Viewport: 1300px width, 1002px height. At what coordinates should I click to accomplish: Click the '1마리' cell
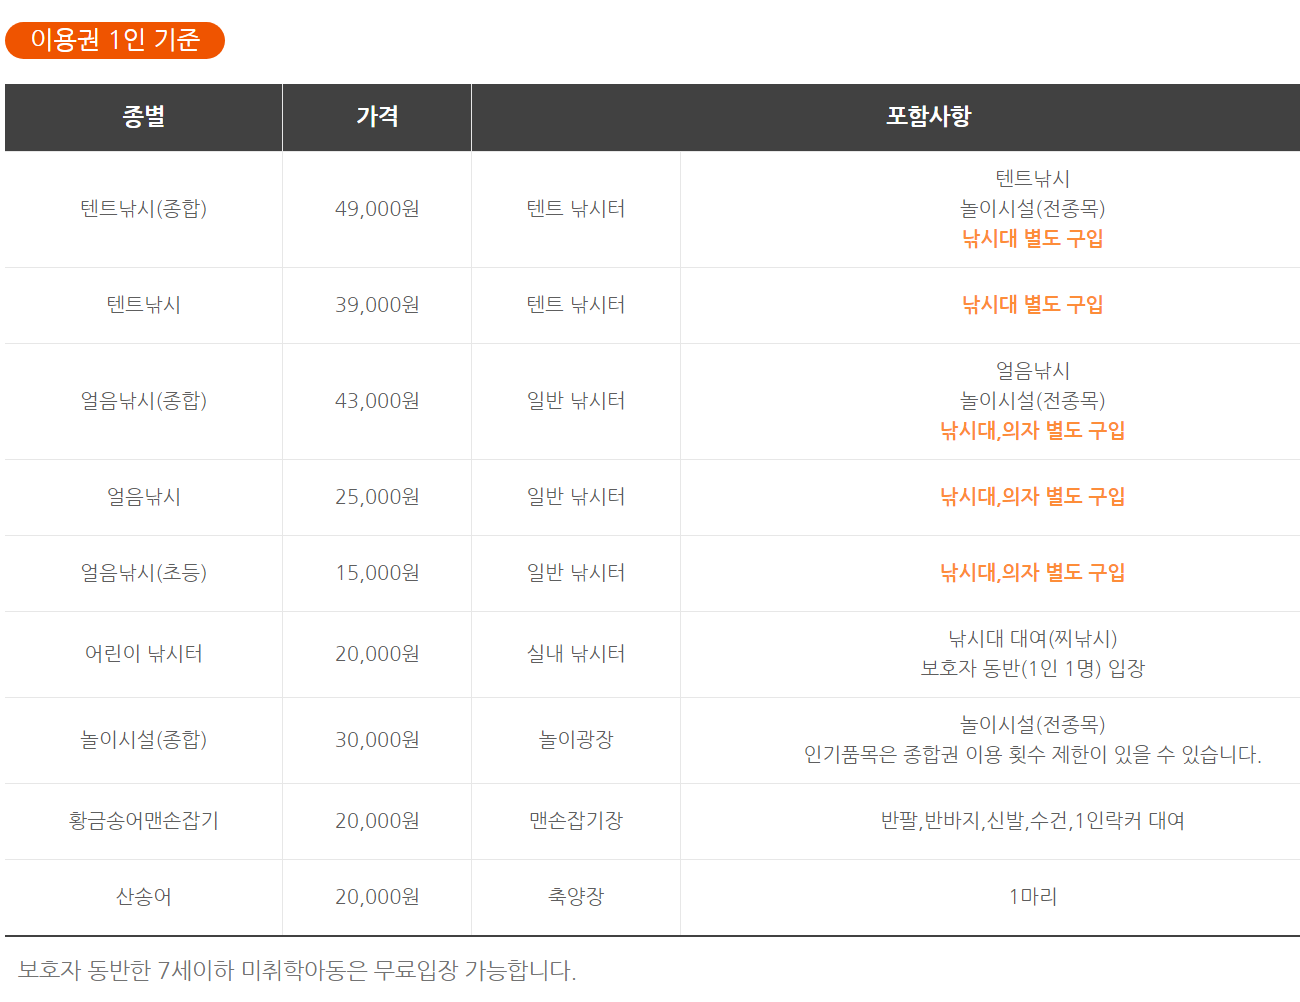coord(1033,897)
